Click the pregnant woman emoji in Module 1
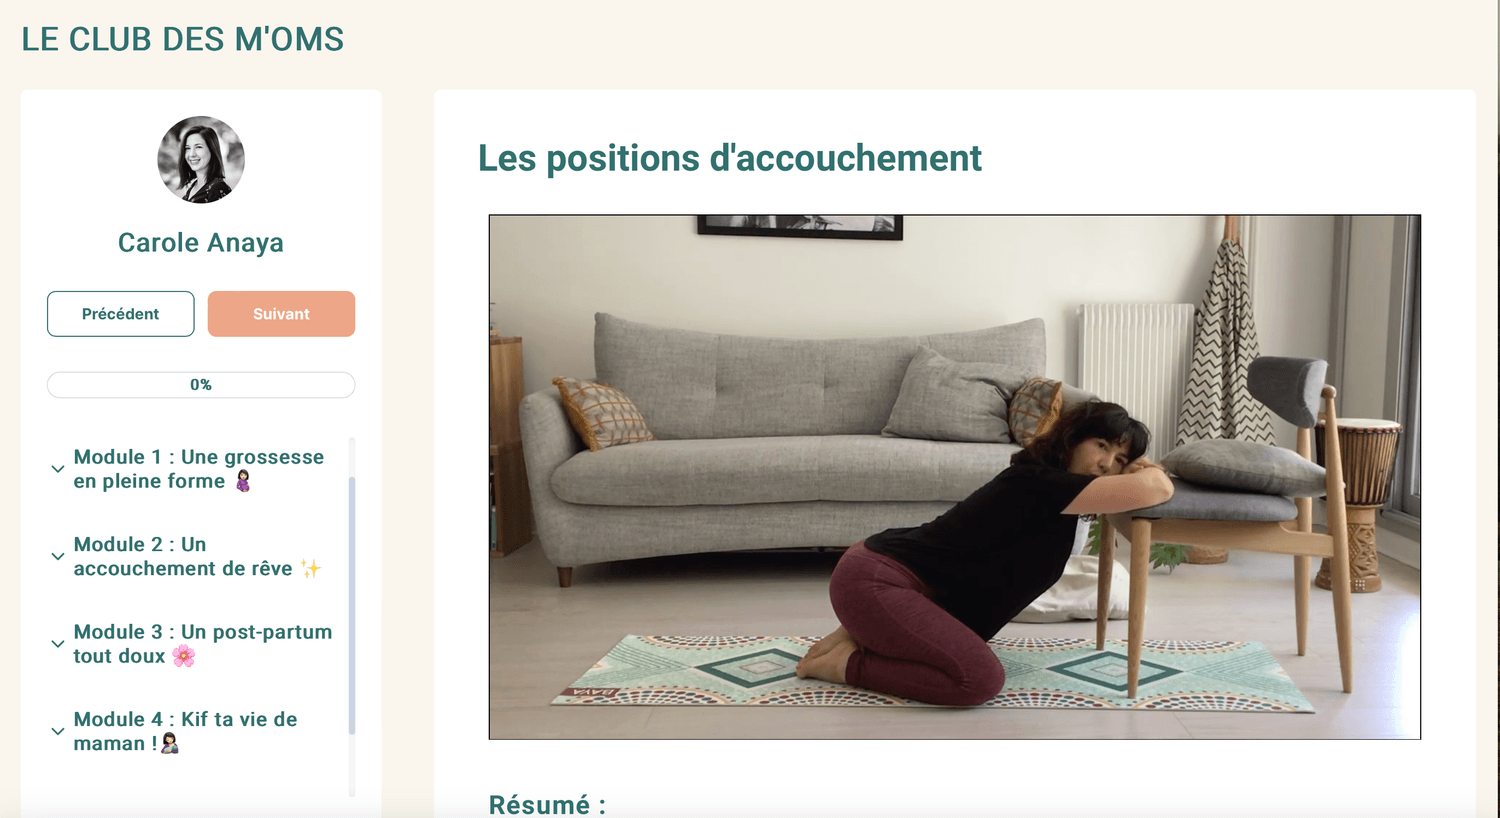The image size is (1500, 818). [243, 482]
